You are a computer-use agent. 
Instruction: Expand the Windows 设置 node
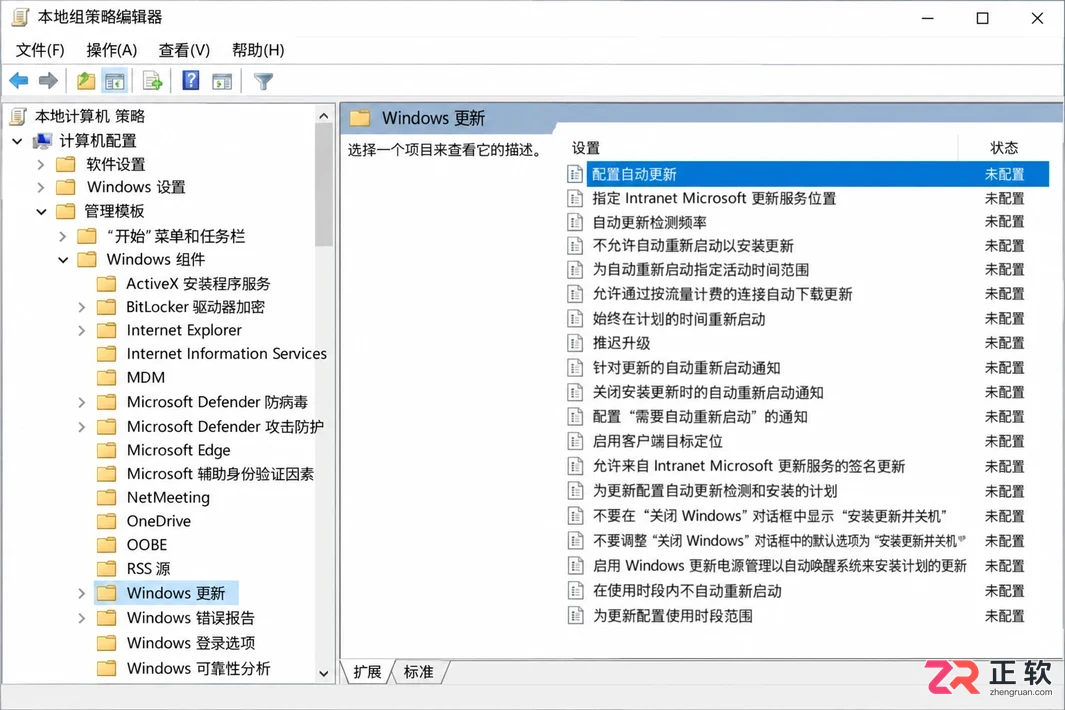41,188
